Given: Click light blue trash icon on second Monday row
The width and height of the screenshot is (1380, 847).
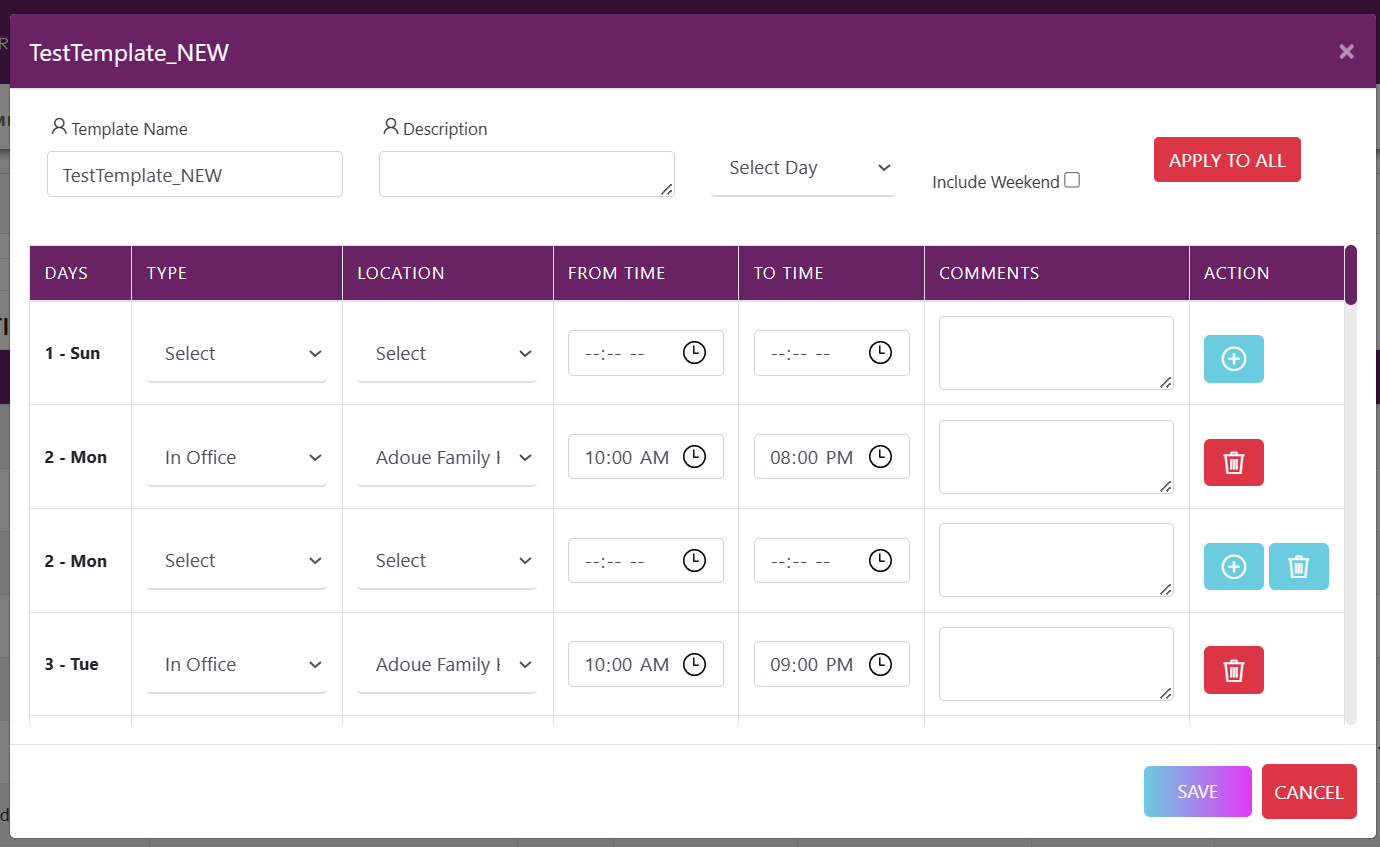Looking at the screenshot, I should point(1298,567).
